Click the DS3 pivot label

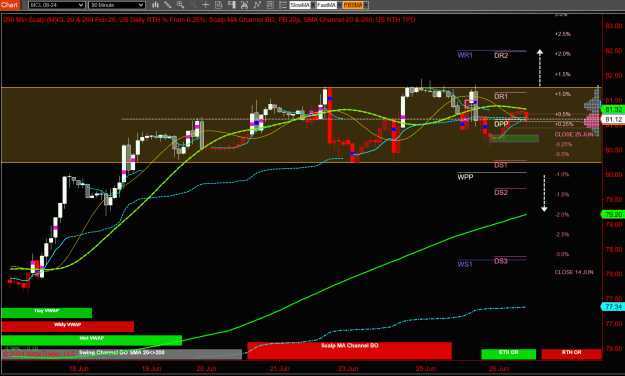click(x=501, y=261)
